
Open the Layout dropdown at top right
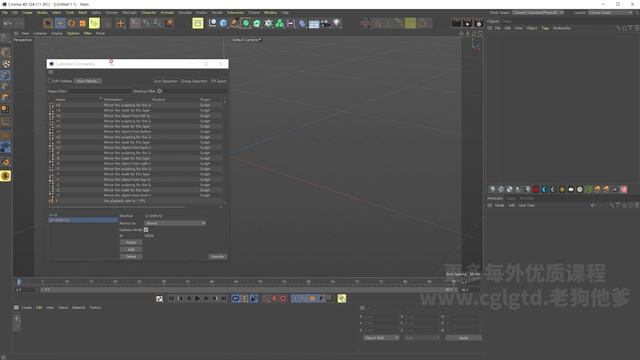(611, 13)
